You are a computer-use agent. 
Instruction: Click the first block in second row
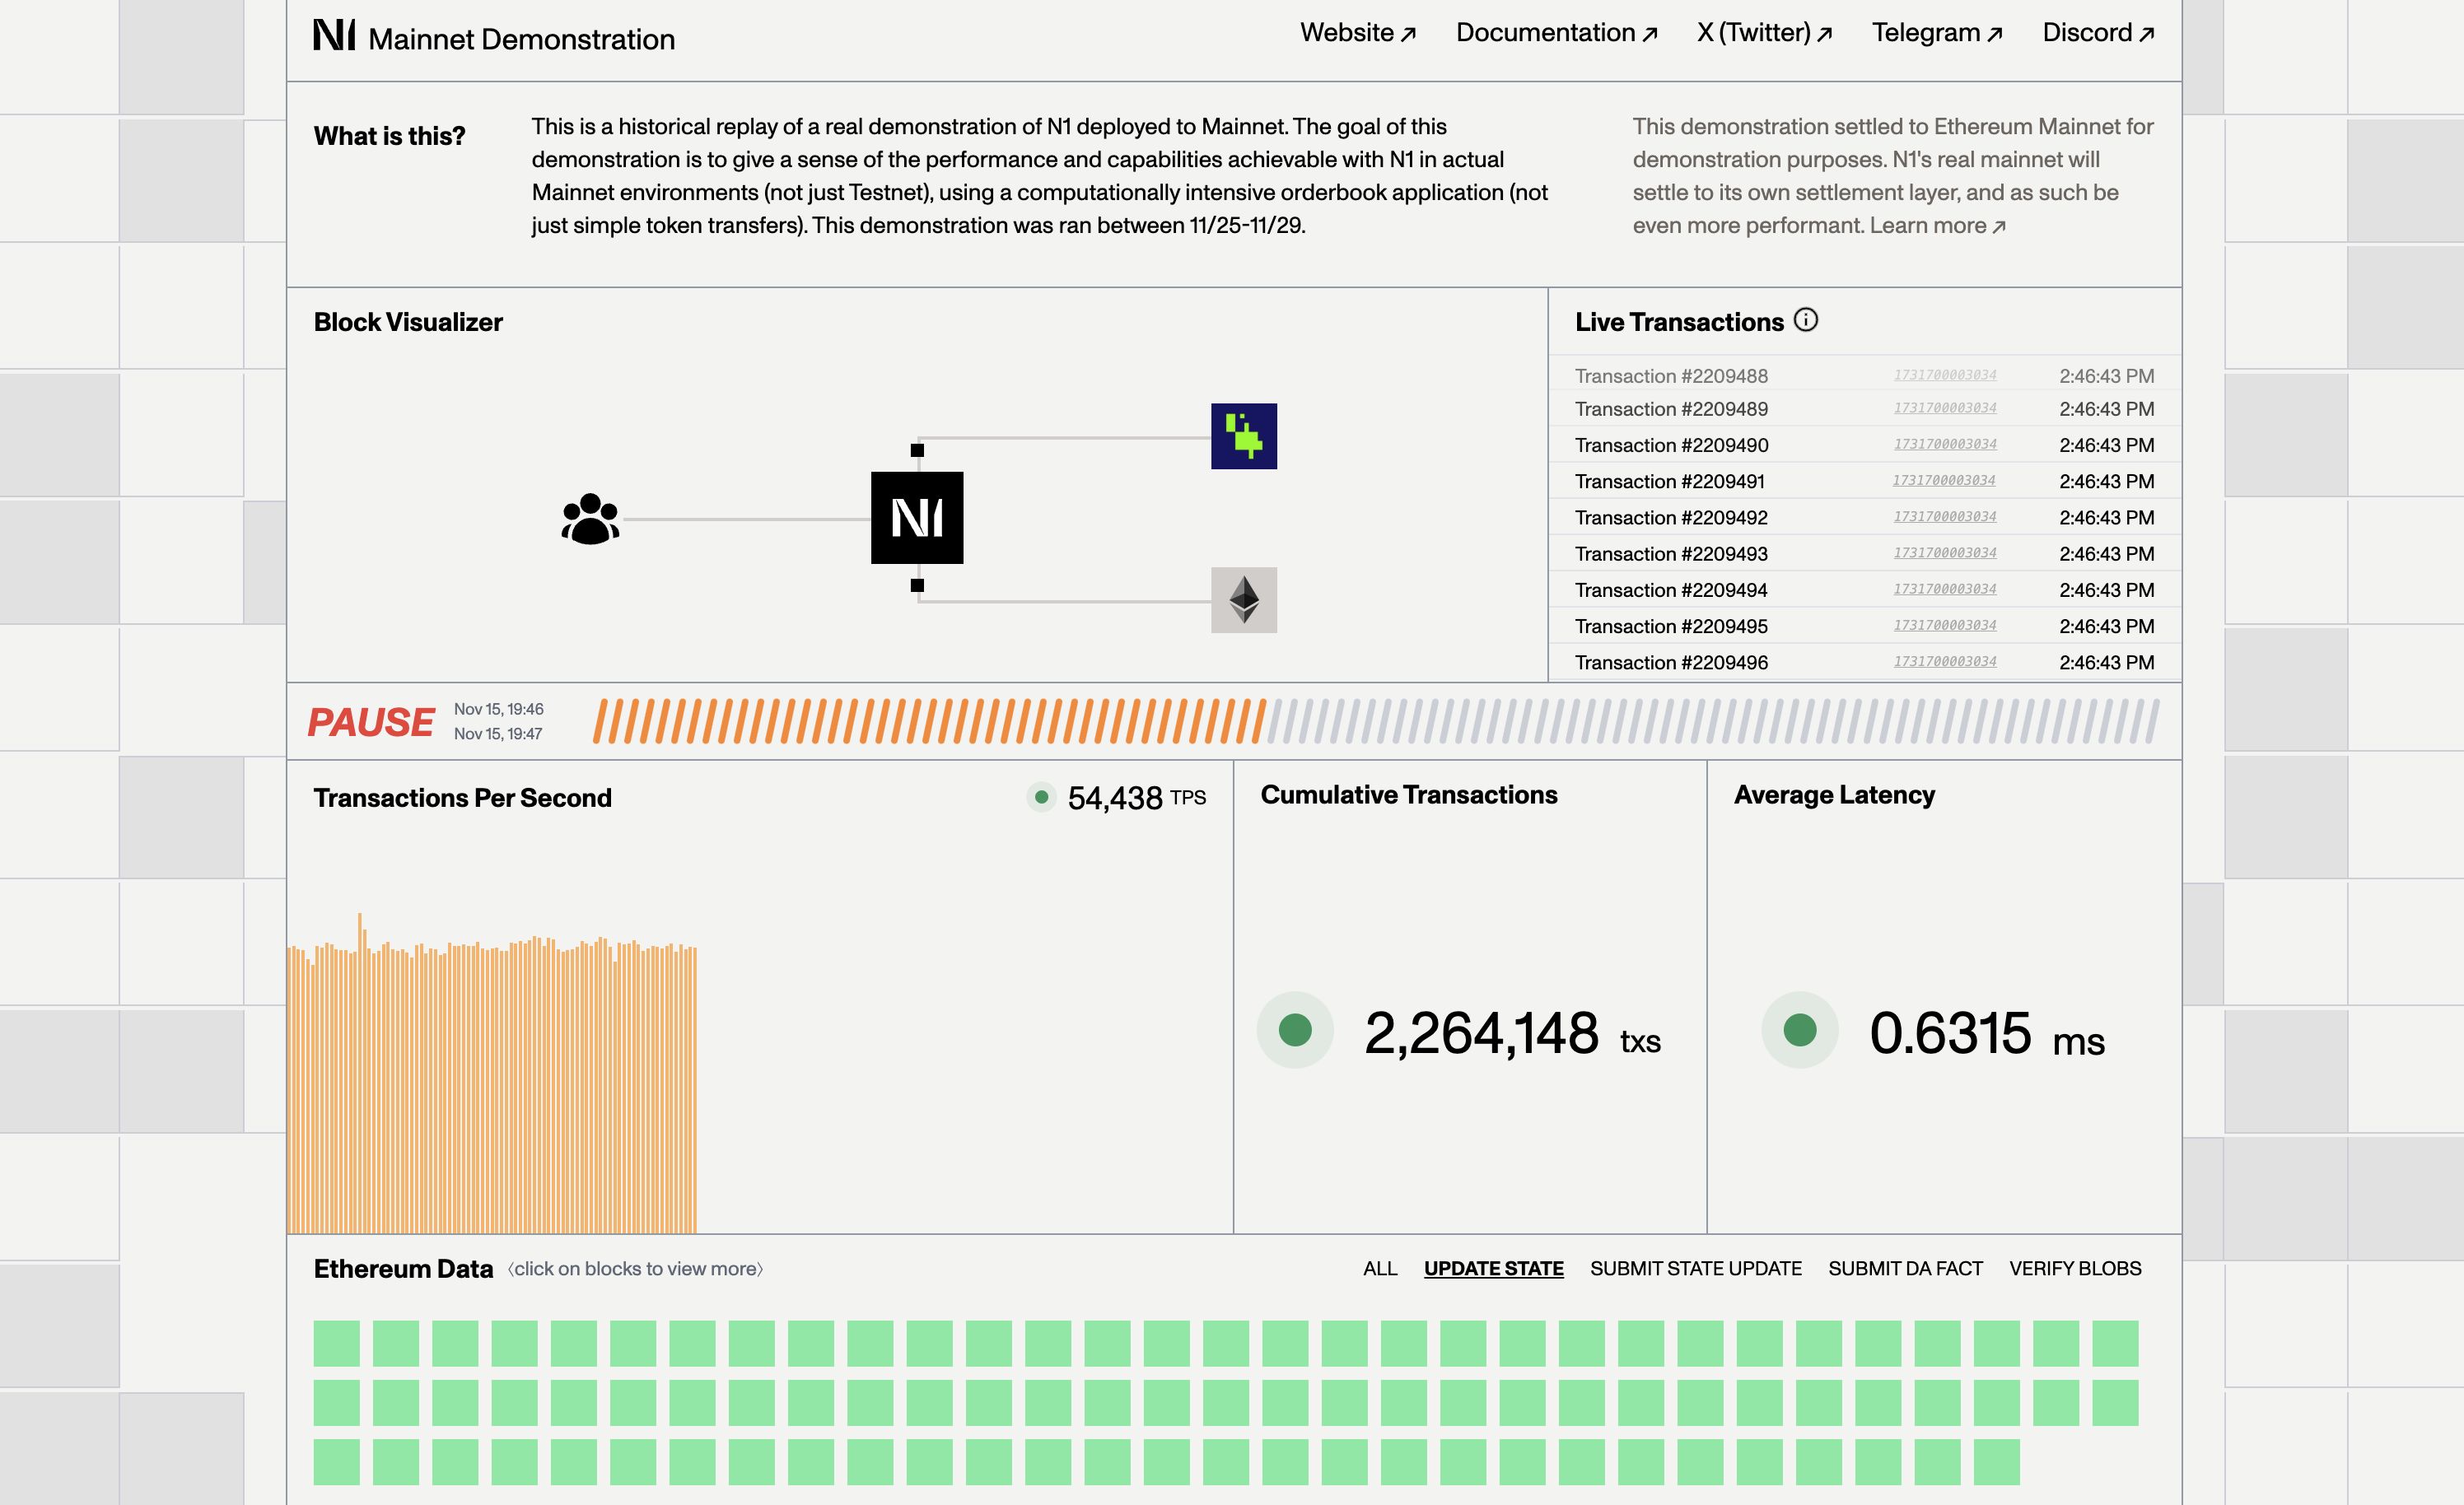pos(336,1403)
